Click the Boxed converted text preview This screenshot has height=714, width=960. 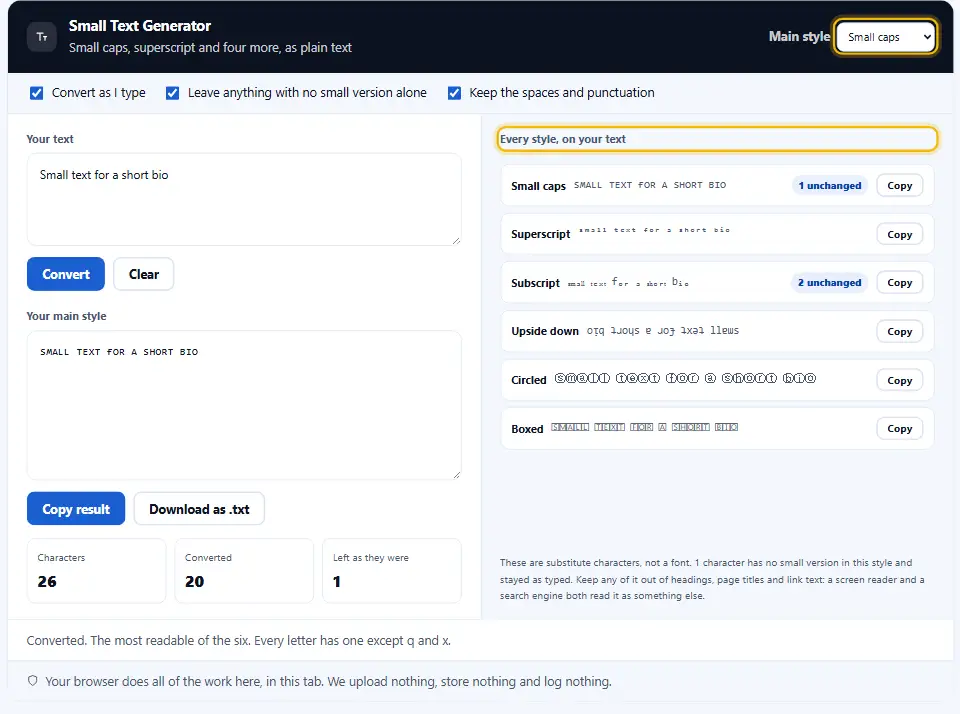[x=644, y=427]
